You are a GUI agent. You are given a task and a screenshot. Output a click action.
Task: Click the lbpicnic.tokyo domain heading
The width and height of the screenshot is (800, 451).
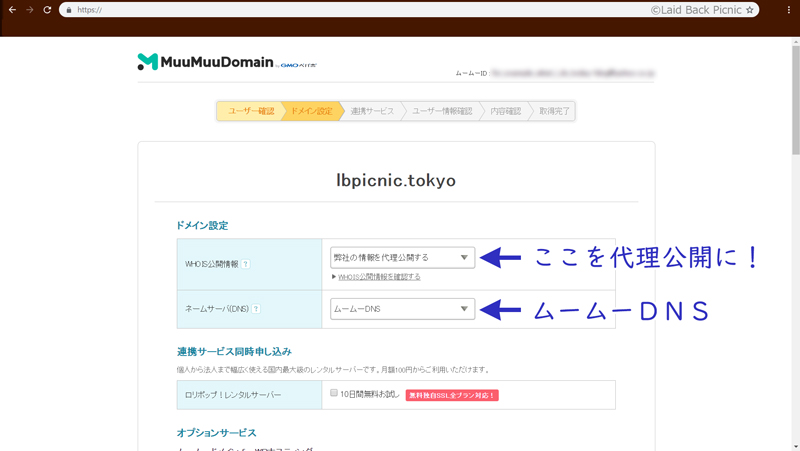(x=396, y=180)
